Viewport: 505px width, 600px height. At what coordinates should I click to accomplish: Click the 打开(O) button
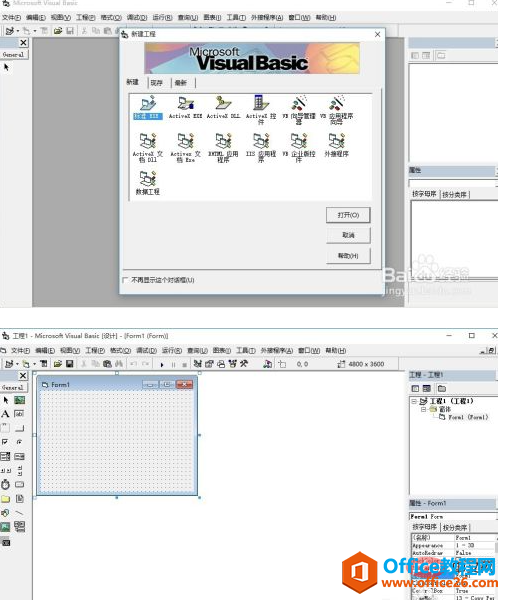[x=348, y=215]
